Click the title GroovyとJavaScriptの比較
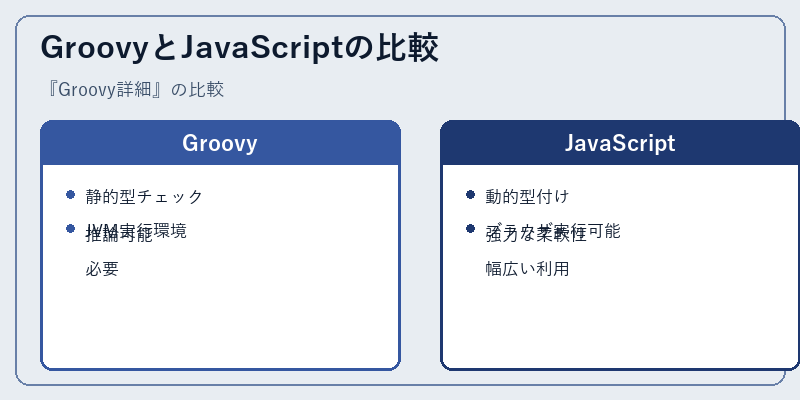The image size is (800, 400). pyautogui.click(x=239, y=49)
